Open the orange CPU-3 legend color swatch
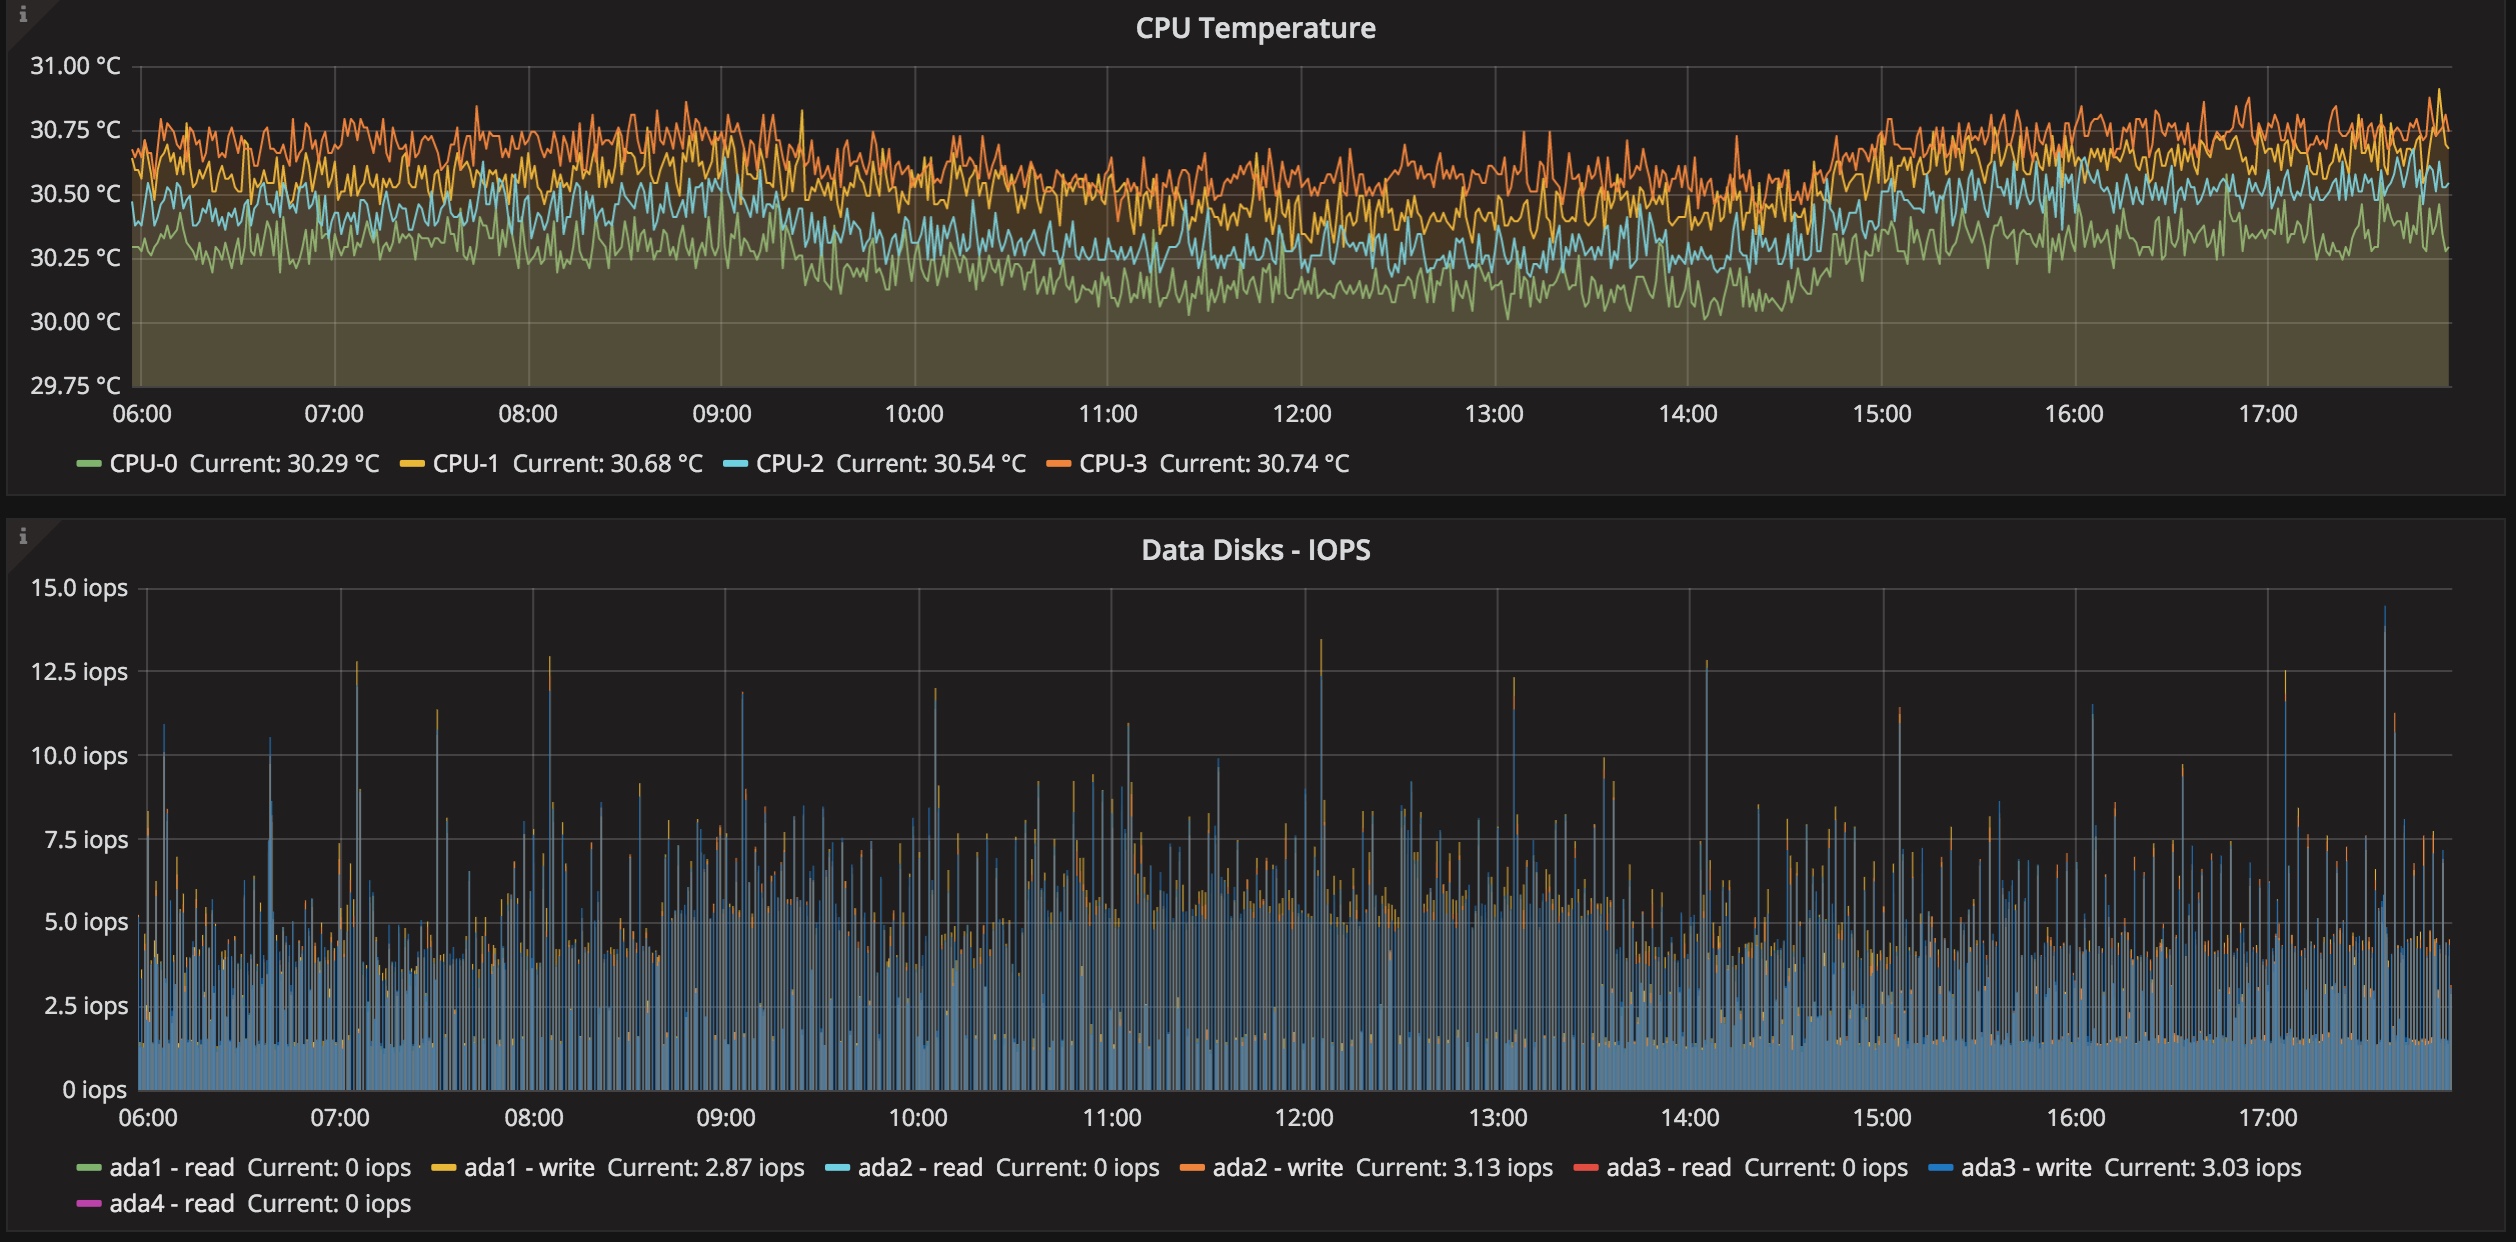The height and width of the screenshot is (1242, 2516). pyautogui.click(x=1058, y=464)
